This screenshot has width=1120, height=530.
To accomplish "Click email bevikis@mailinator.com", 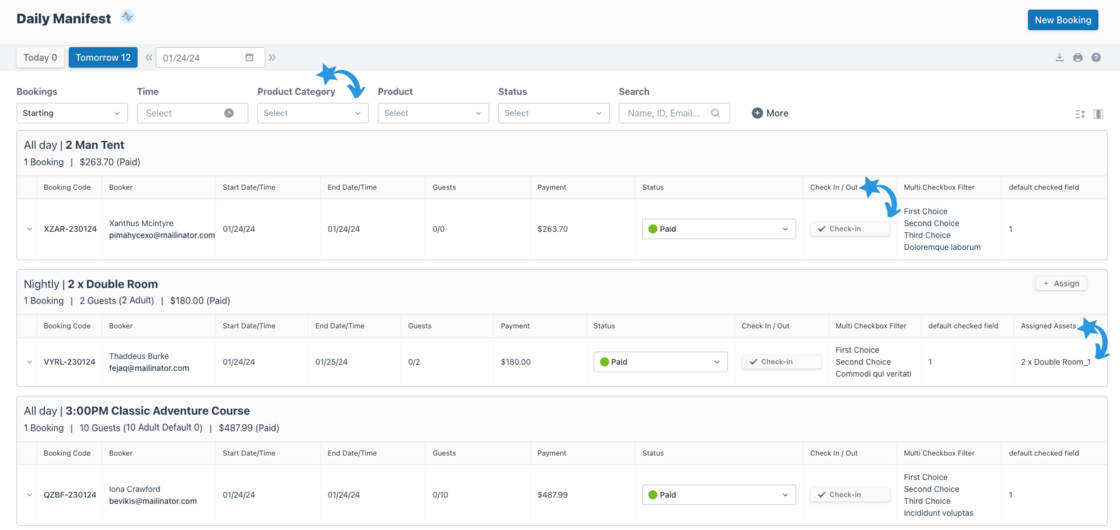I will point(153,501).
